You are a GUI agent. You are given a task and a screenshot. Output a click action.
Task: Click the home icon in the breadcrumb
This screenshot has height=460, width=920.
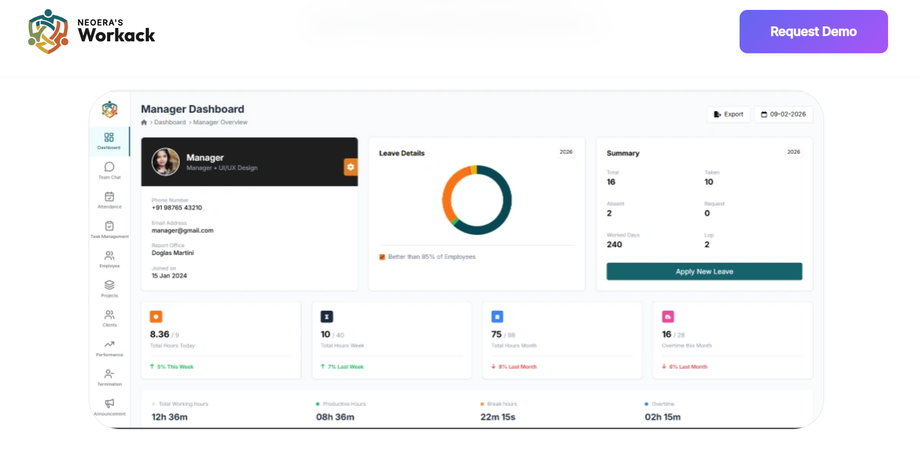144,122
